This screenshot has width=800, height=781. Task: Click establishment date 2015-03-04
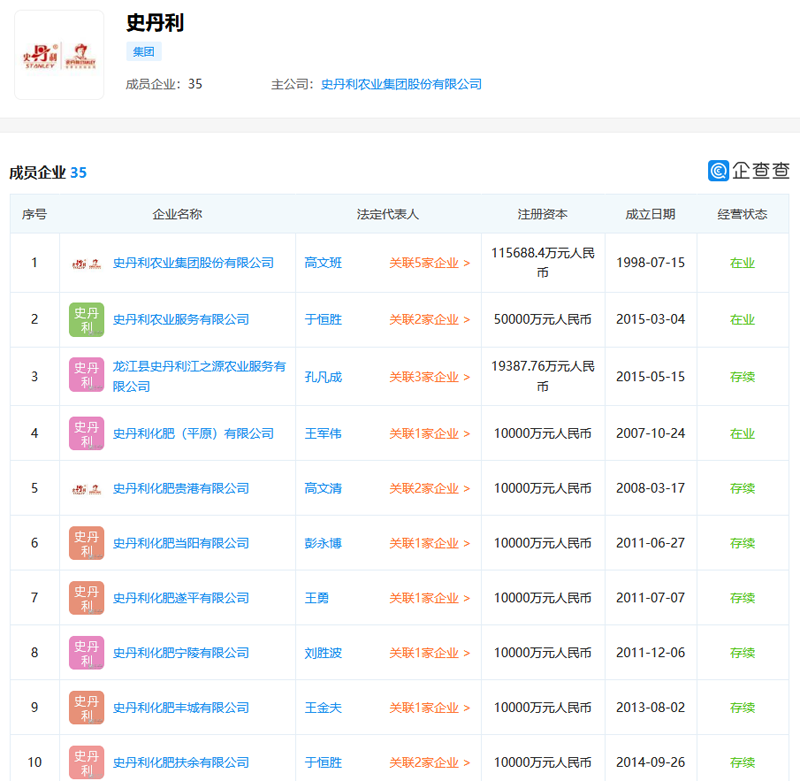[x=651, y=319]
